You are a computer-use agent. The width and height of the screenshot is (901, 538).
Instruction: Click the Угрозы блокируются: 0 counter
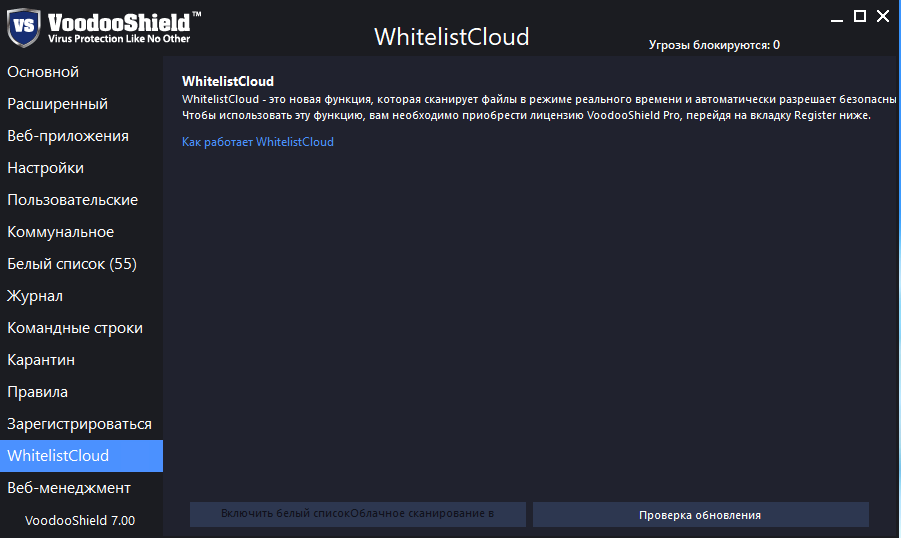pyautogui.click(x=714, y=45)
